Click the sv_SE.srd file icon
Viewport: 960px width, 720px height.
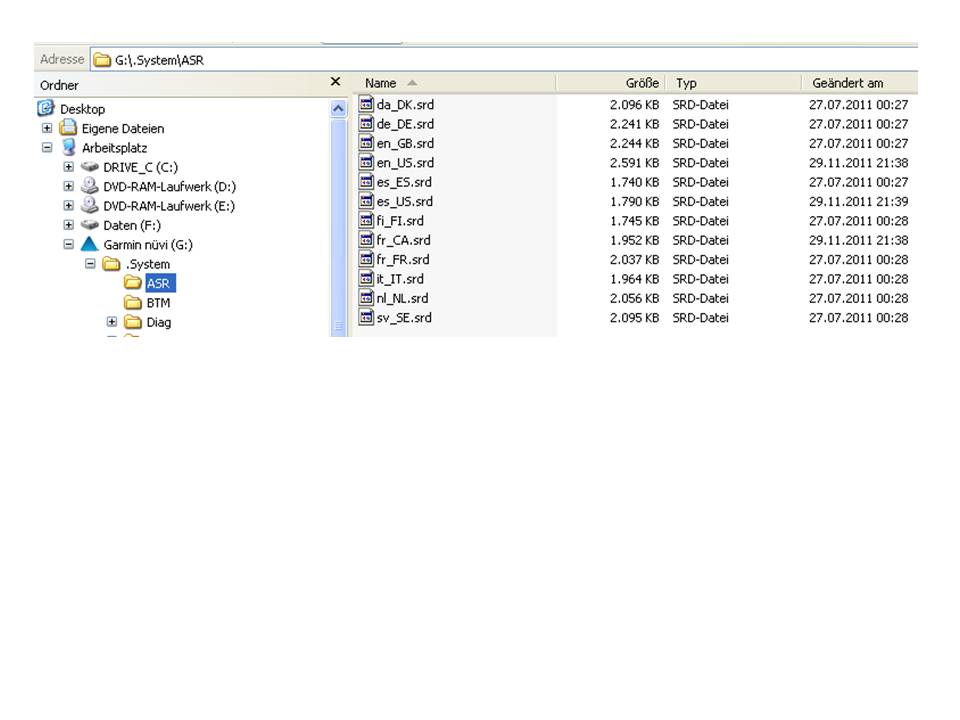tap(366, 317)
